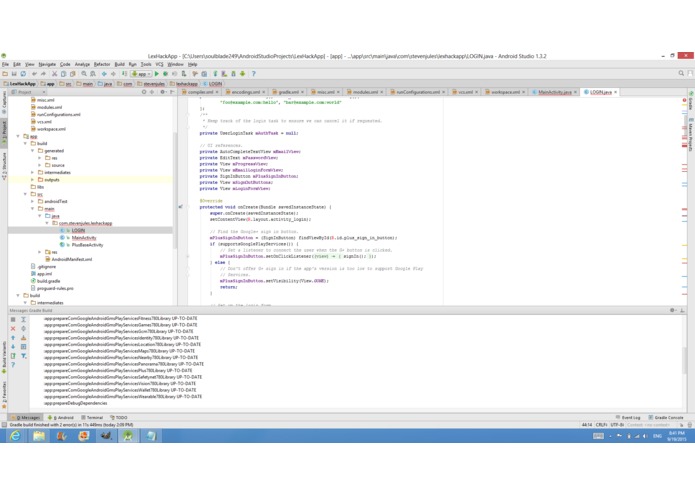The width and height of the screenshot is (695, 494).
Task: Open the app run configuration dropdown
Action: click(x=141, y=74)
